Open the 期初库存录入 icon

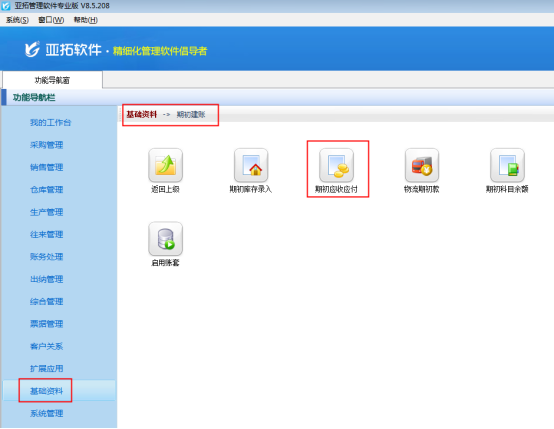[x=251, y=165]
